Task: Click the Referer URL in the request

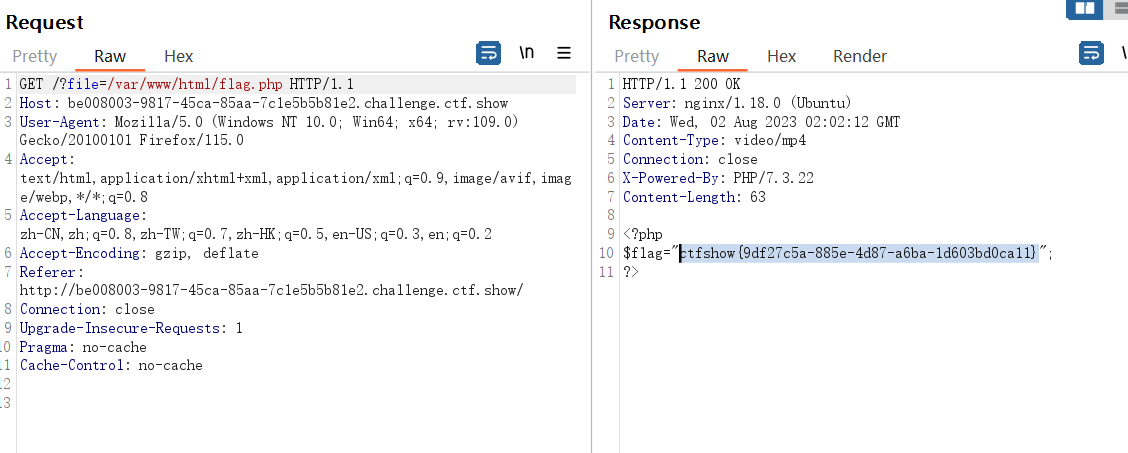Action: click(x=271, y=290)
